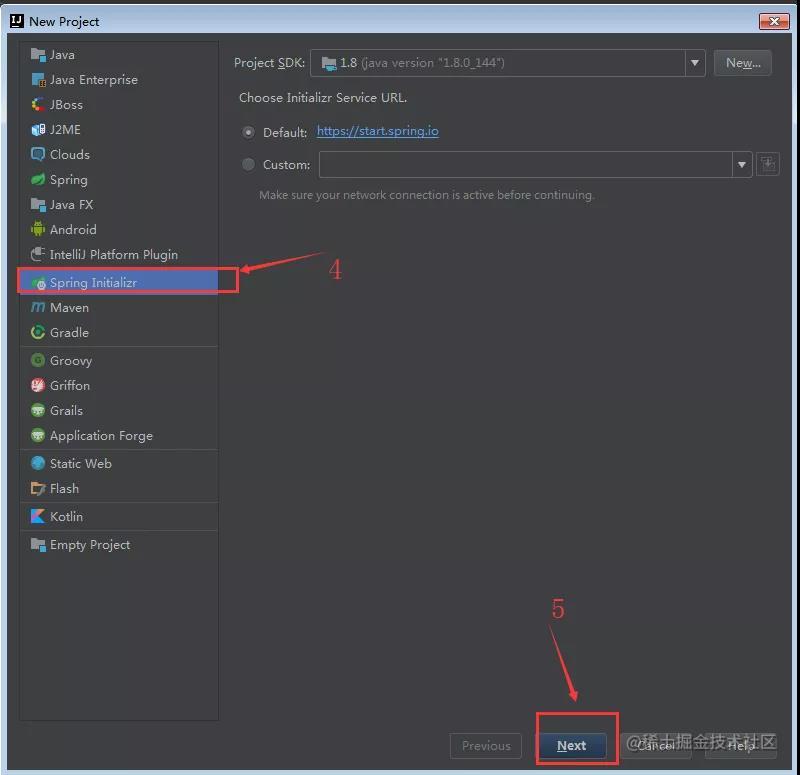Image resolution: width=800 pixels, height=775 pixels.
Task: Select 'Groovy' text in list
Action: tap(71, 361)
